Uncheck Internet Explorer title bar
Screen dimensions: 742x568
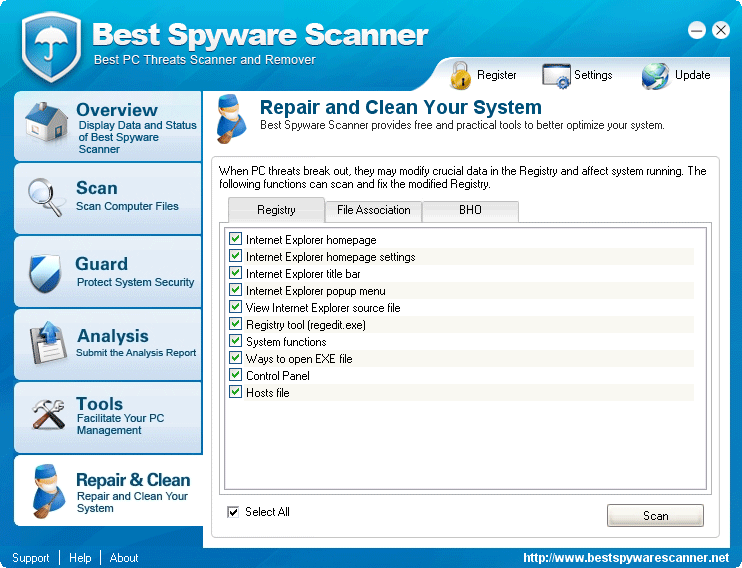tap(235, 273)
